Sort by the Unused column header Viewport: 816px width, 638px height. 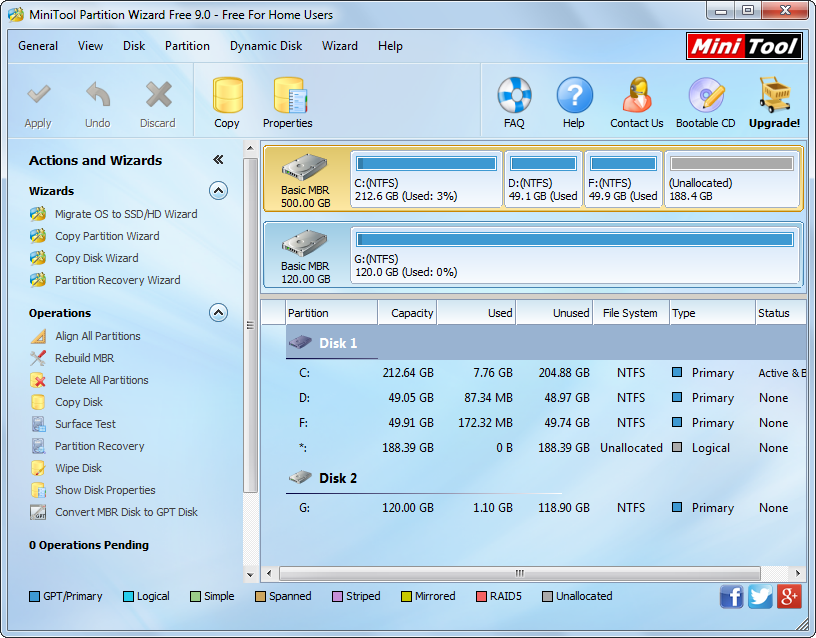554,313
